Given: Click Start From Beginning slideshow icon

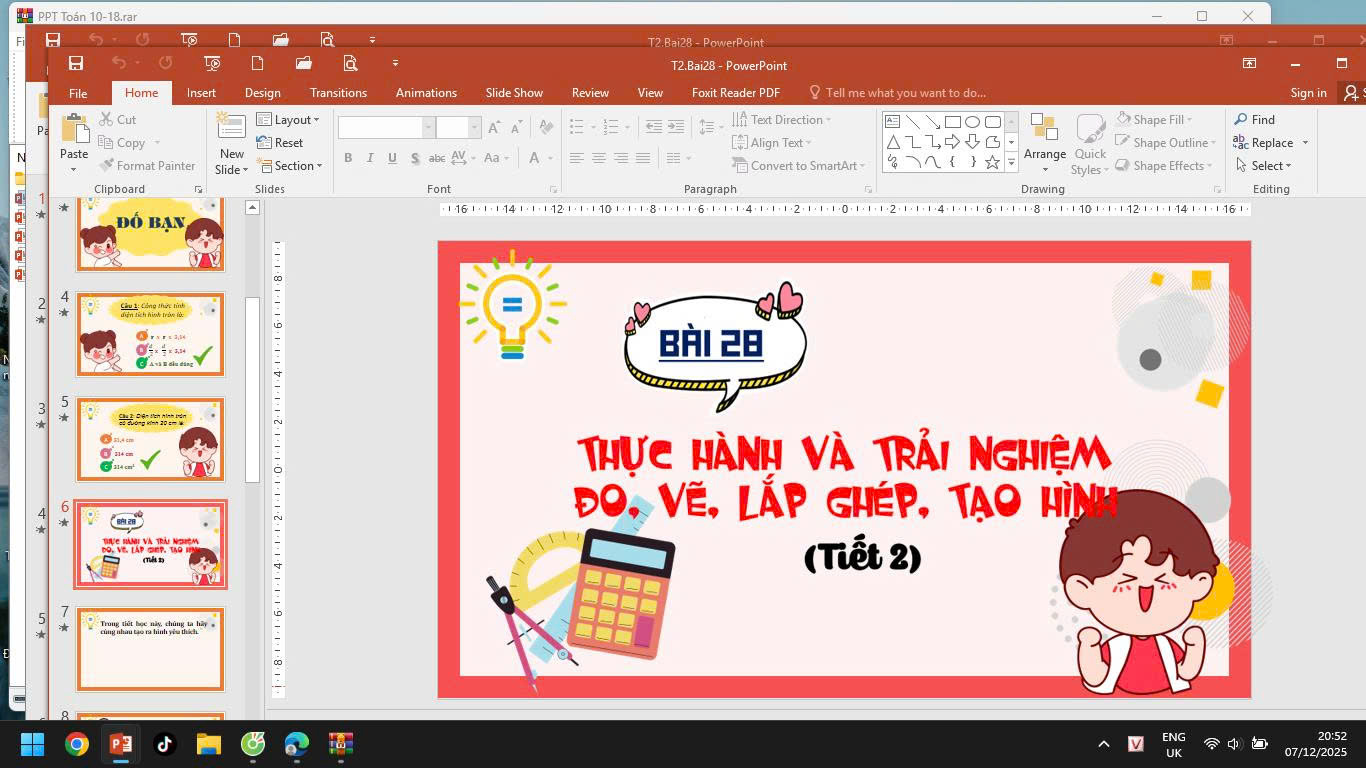Looking at the screenshot, I should 212,64.
